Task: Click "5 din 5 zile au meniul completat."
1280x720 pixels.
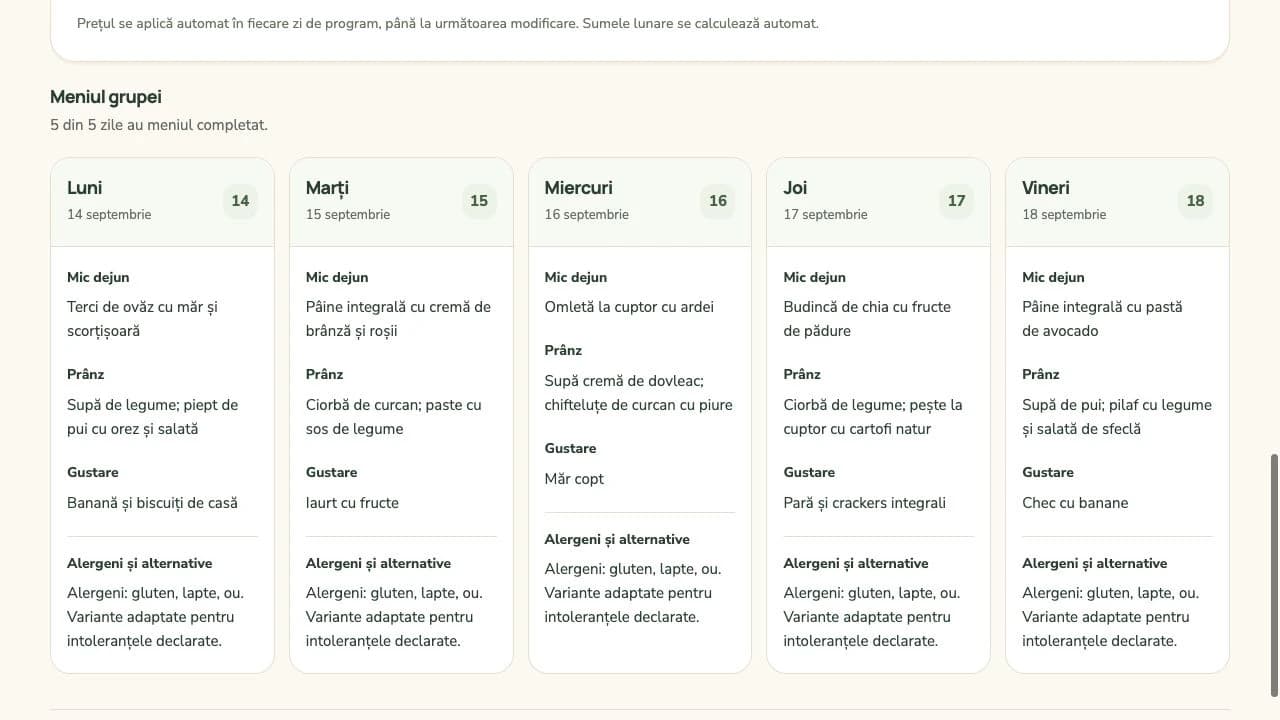Action: 159,125
